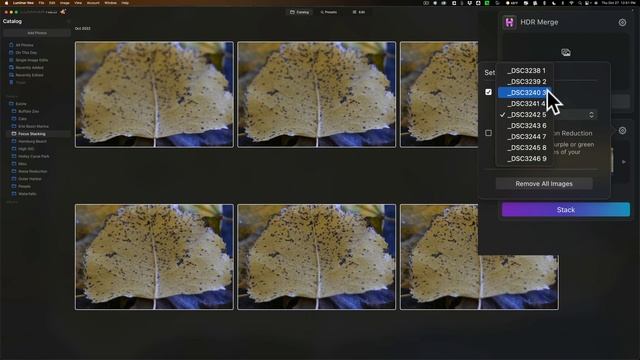This screenshot has width=640, height=360.
Task: Select second leaf thumbnail in top row
Action: click(x=317, y=94)
